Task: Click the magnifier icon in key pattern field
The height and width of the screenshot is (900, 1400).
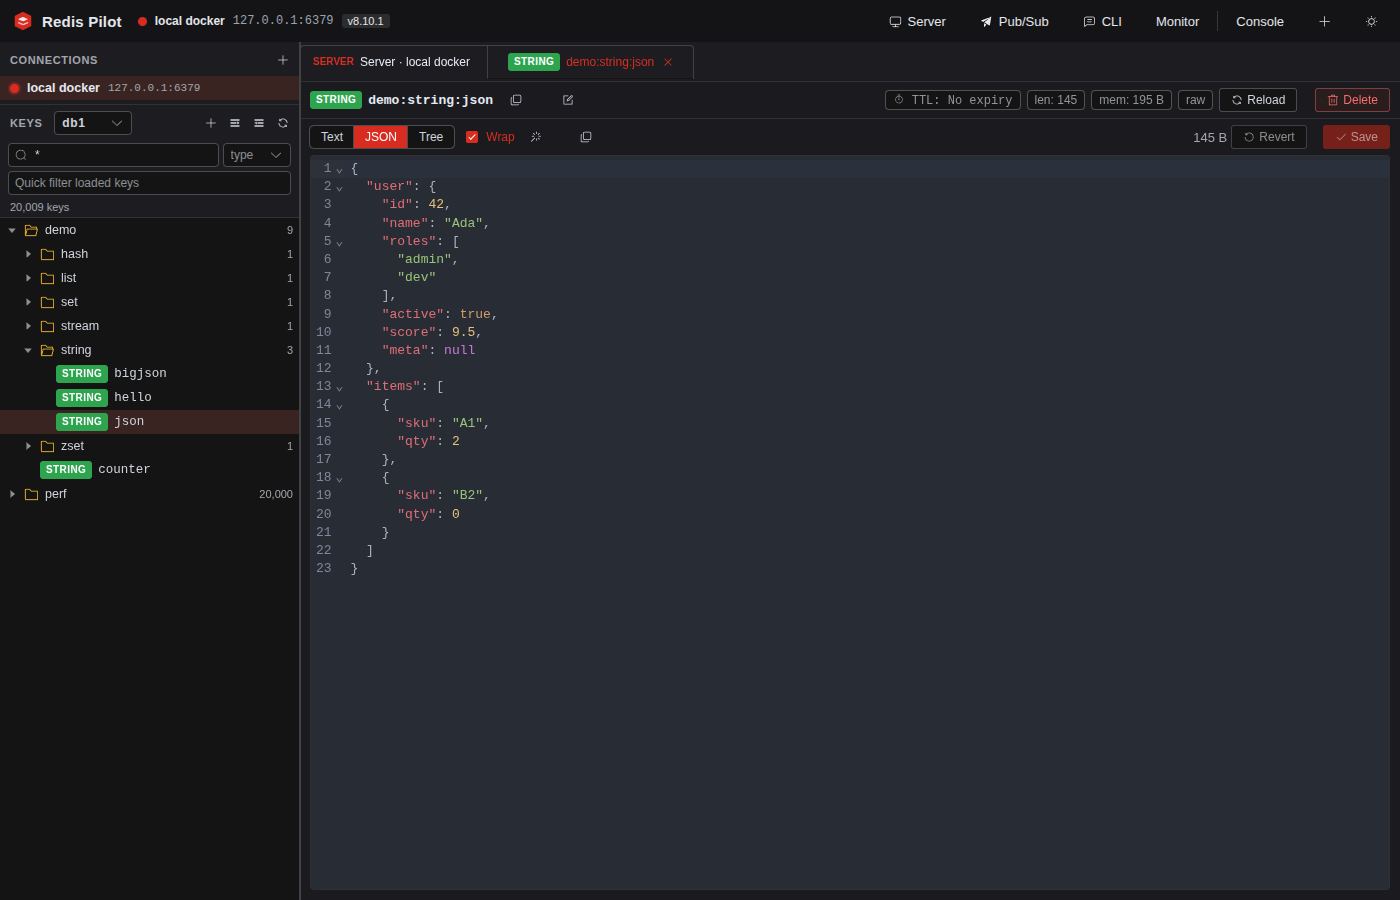Action: click(x=21, y=155)
